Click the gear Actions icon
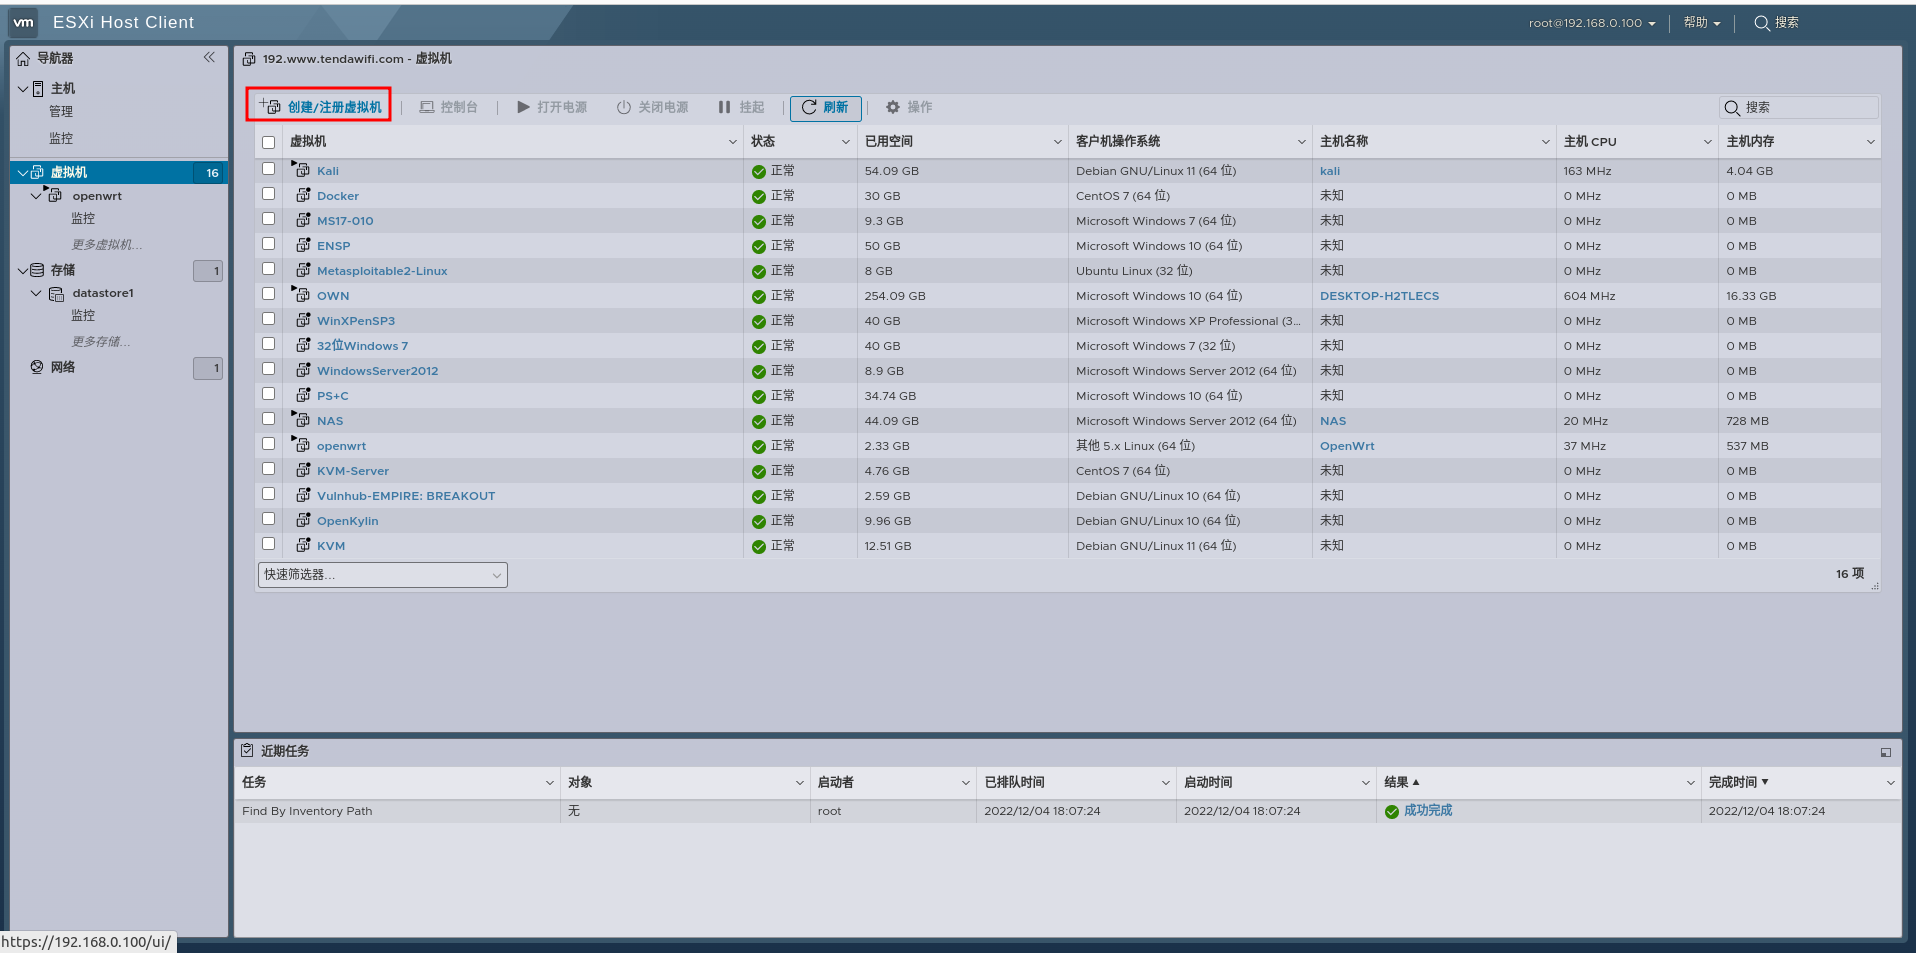The height and width of the screenshot is (953, 1916). (893, 107)
